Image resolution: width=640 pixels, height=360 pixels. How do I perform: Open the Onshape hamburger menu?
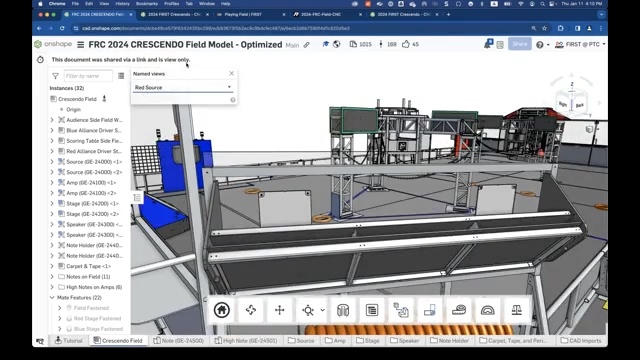[x=80, y=44]
